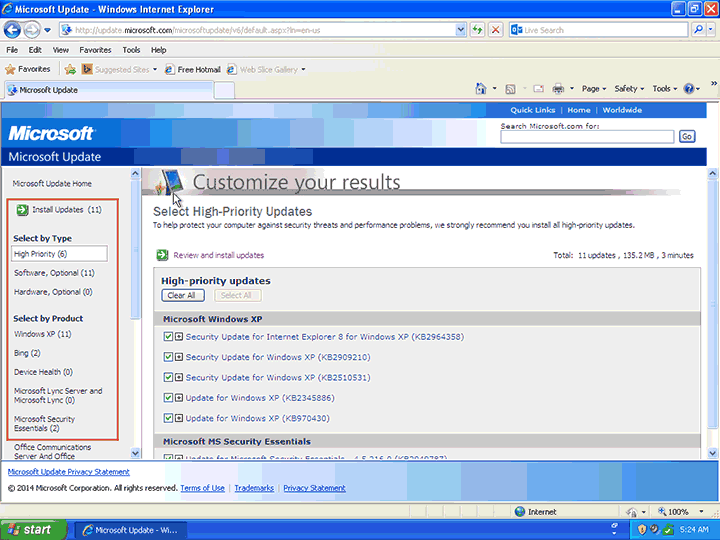Click green arrow icon beside Review and install updates
The image size is (720, 540).
[162, 255]
